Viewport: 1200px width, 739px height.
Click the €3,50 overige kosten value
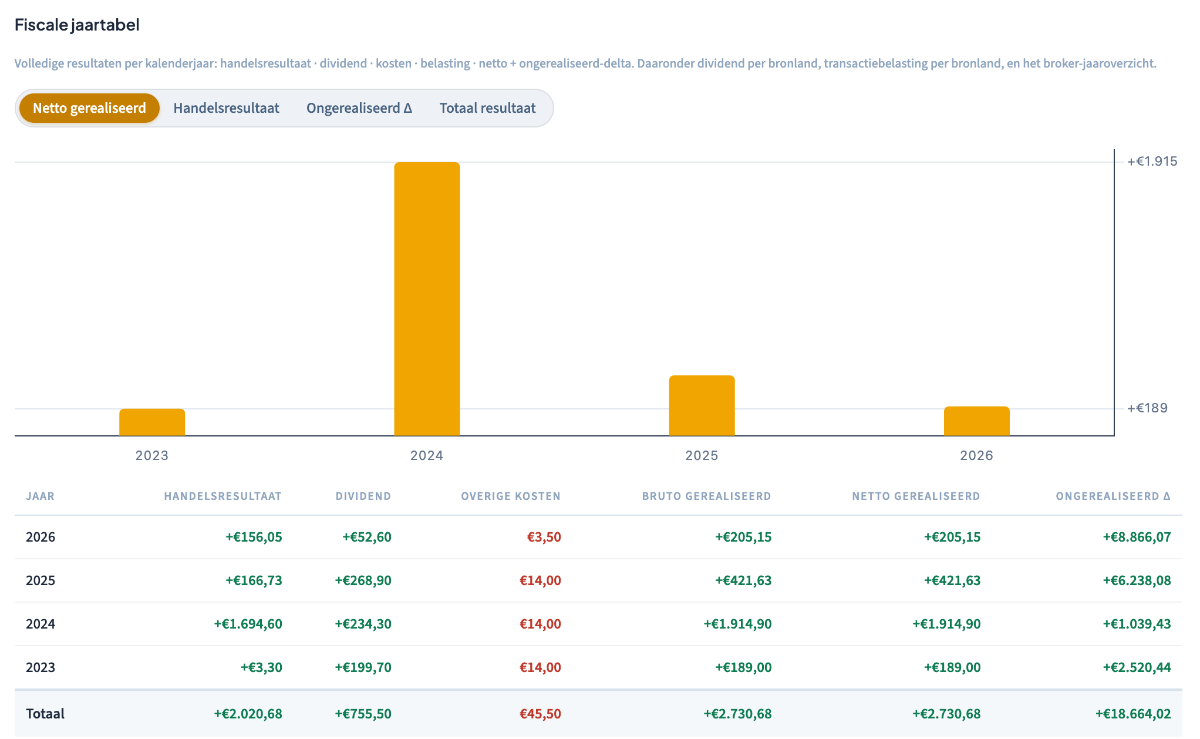click(544, 537)
